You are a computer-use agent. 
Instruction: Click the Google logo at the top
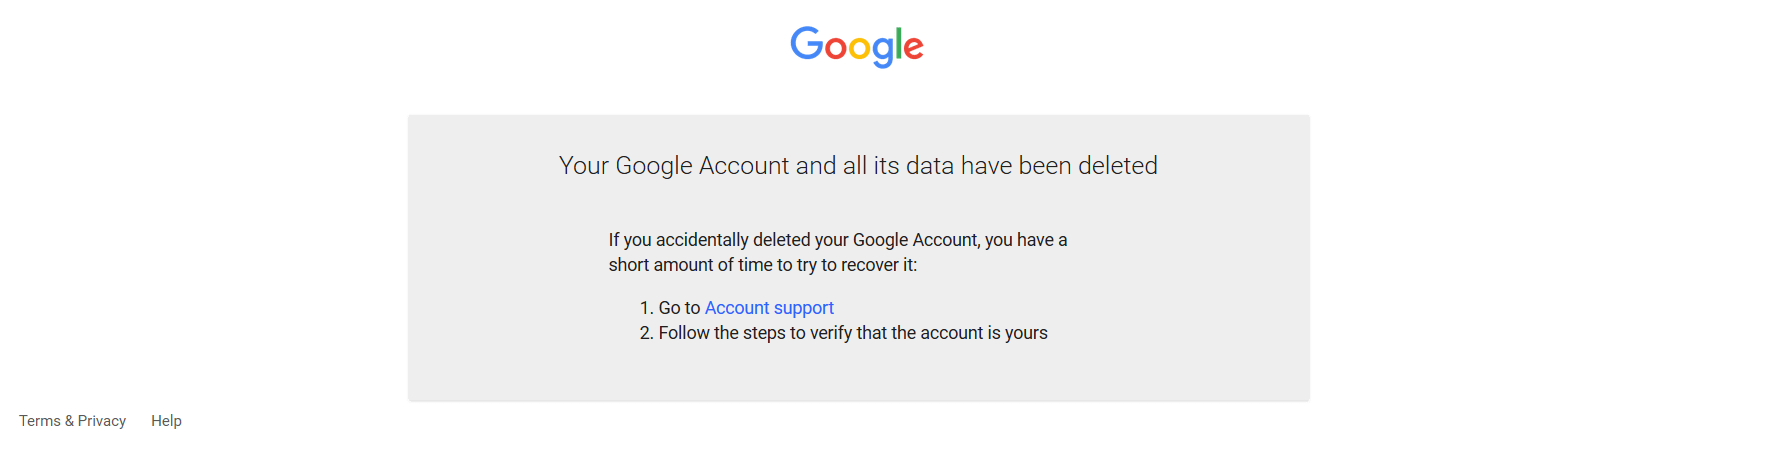857,46
